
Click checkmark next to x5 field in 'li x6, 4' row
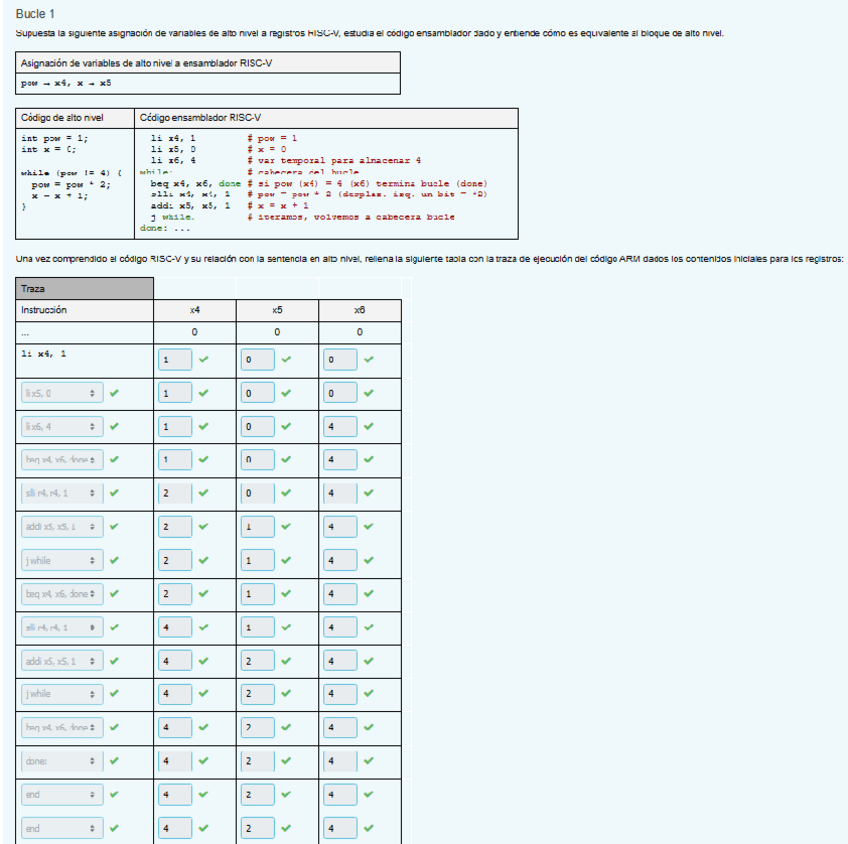286,427
